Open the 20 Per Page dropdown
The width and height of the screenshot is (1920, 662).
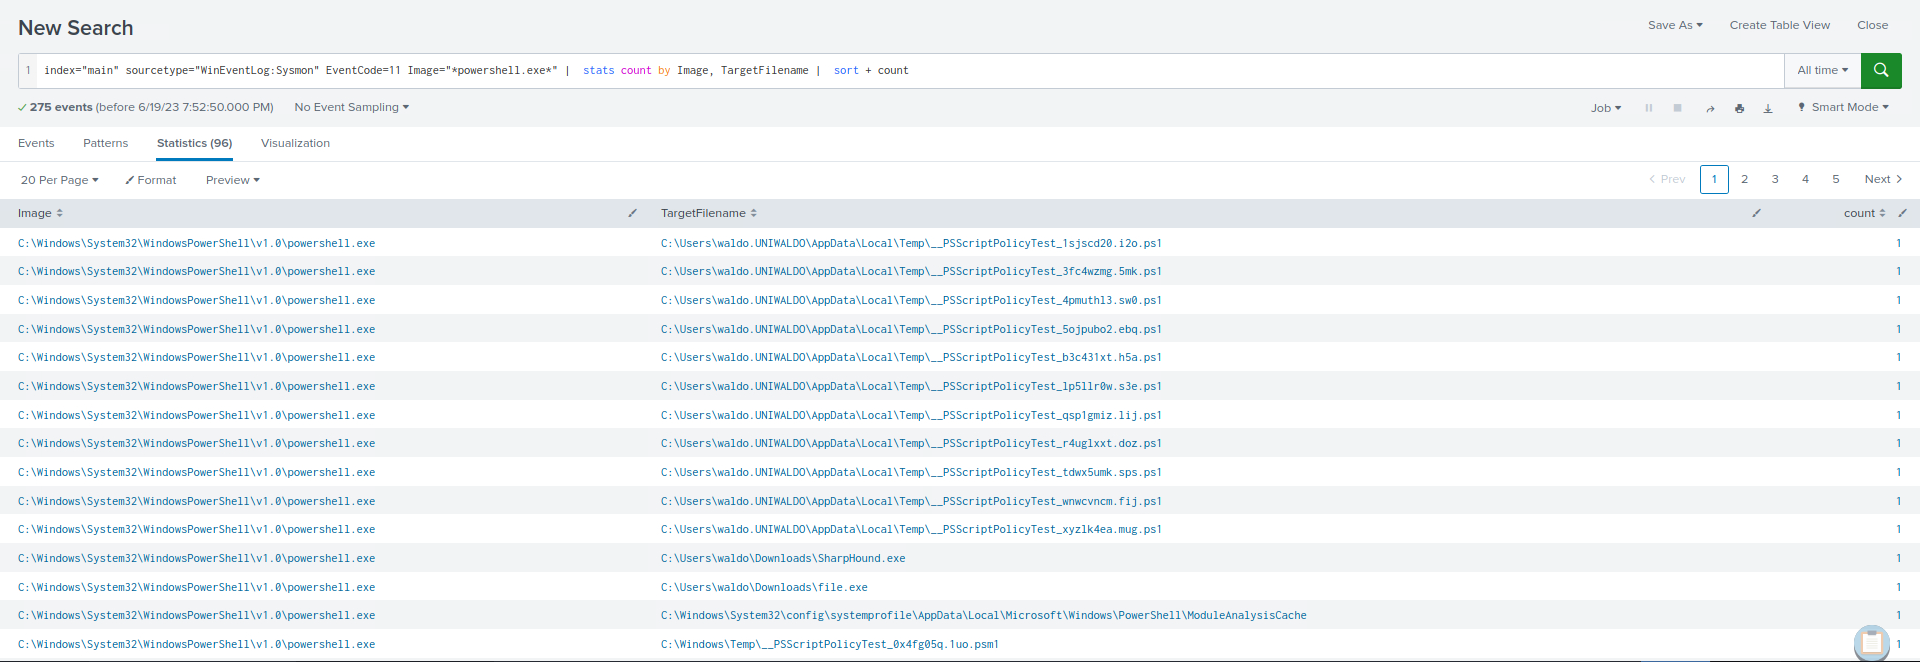click(x=59, y=180)
